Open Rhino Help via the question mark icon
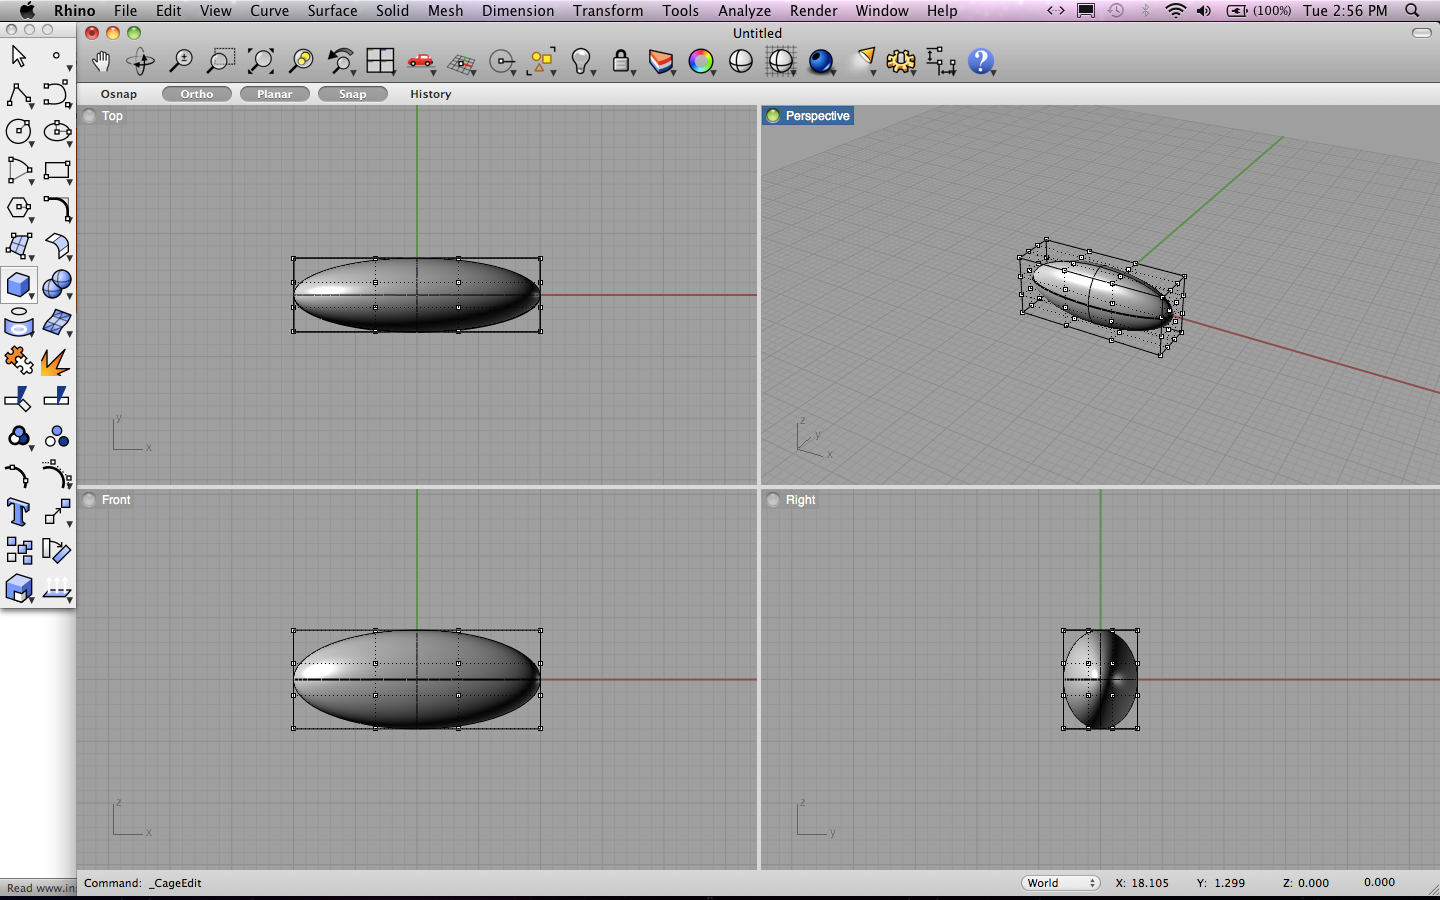This screenshot has width=1440, height=900. (982, 61)
